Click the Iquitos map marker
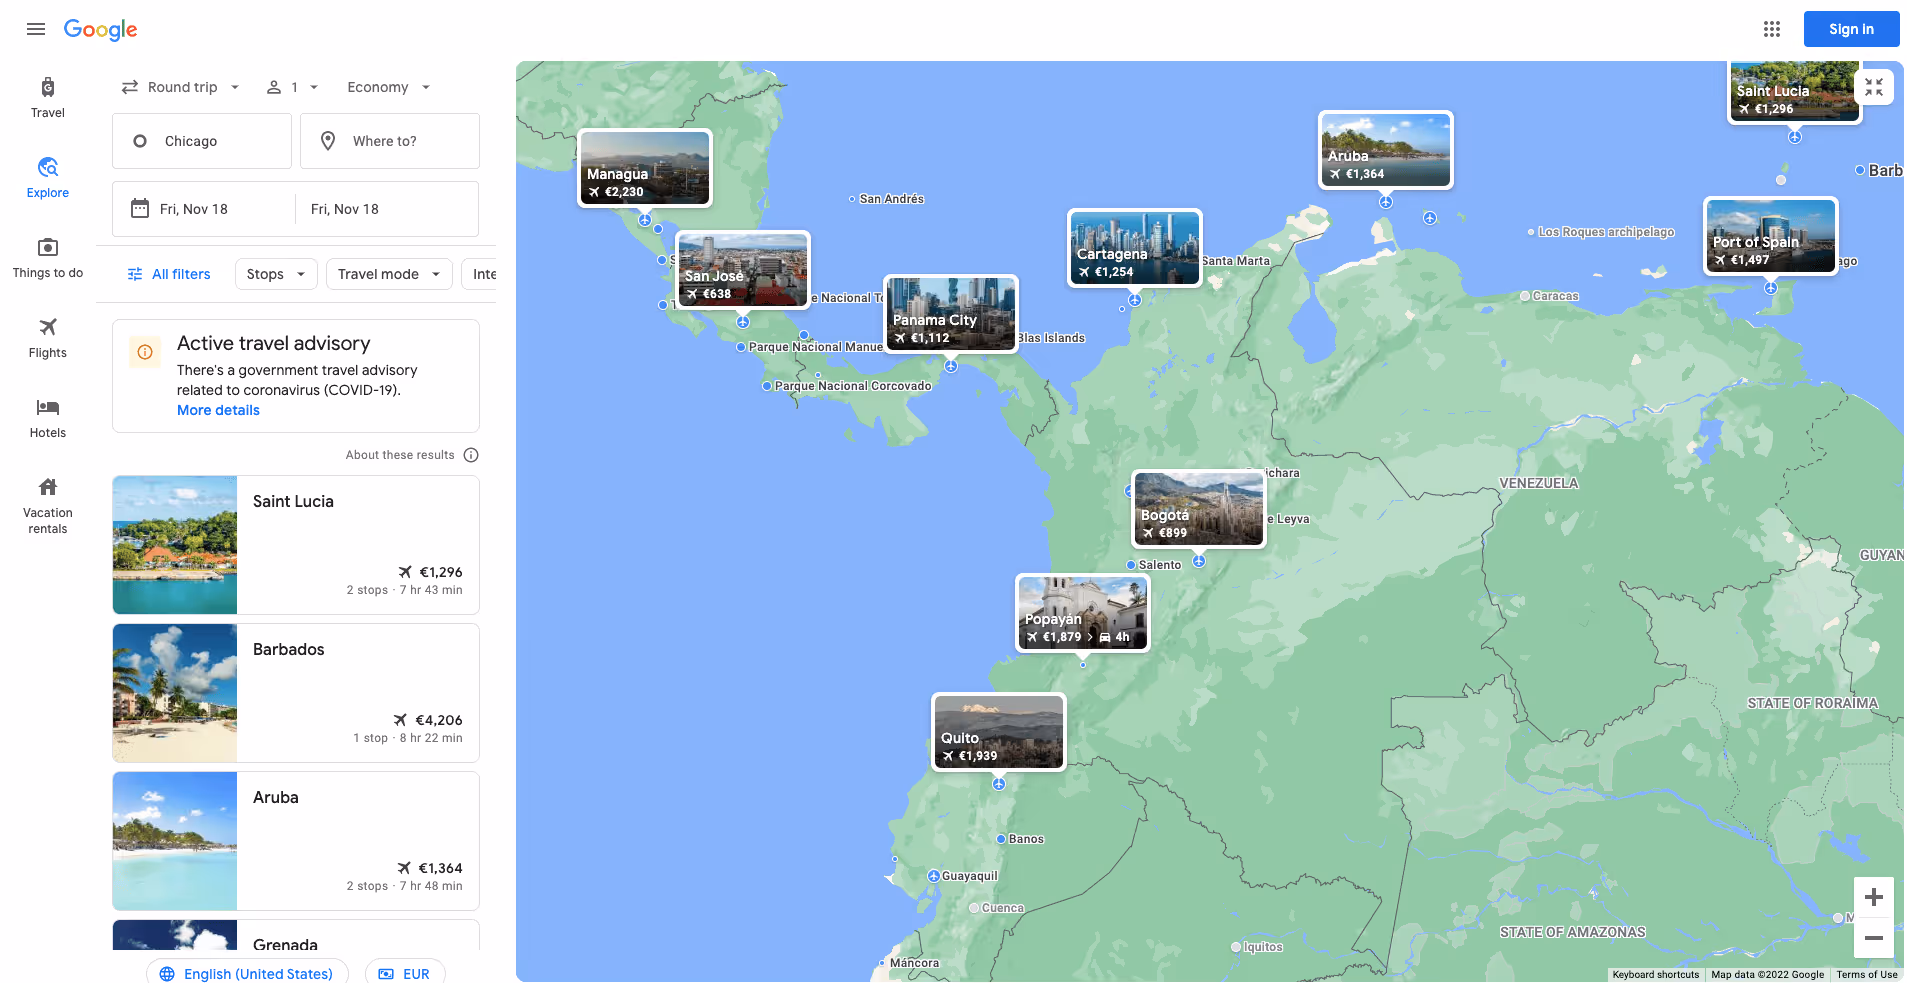 pos(1236,947)
